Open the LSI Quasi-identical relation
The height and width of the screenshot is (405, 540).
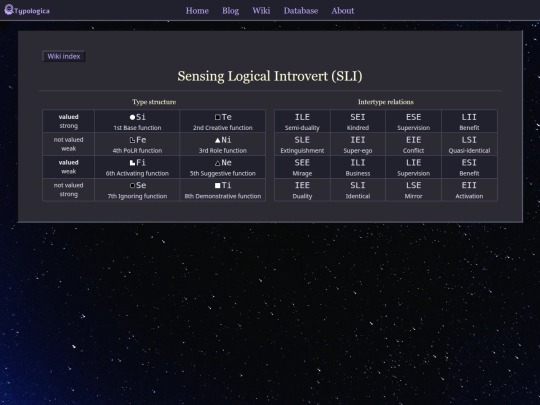(469, 144)
